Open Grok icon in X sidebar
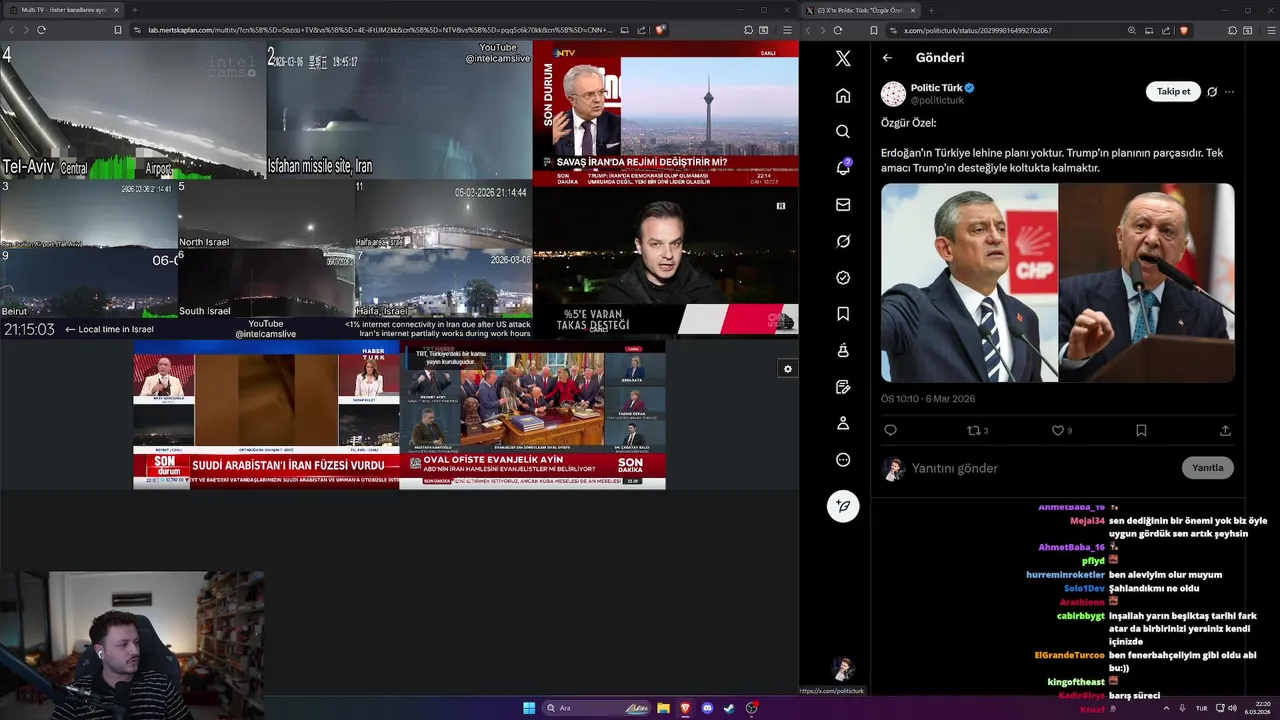The image size is (1280, 720). pos(843,241)
